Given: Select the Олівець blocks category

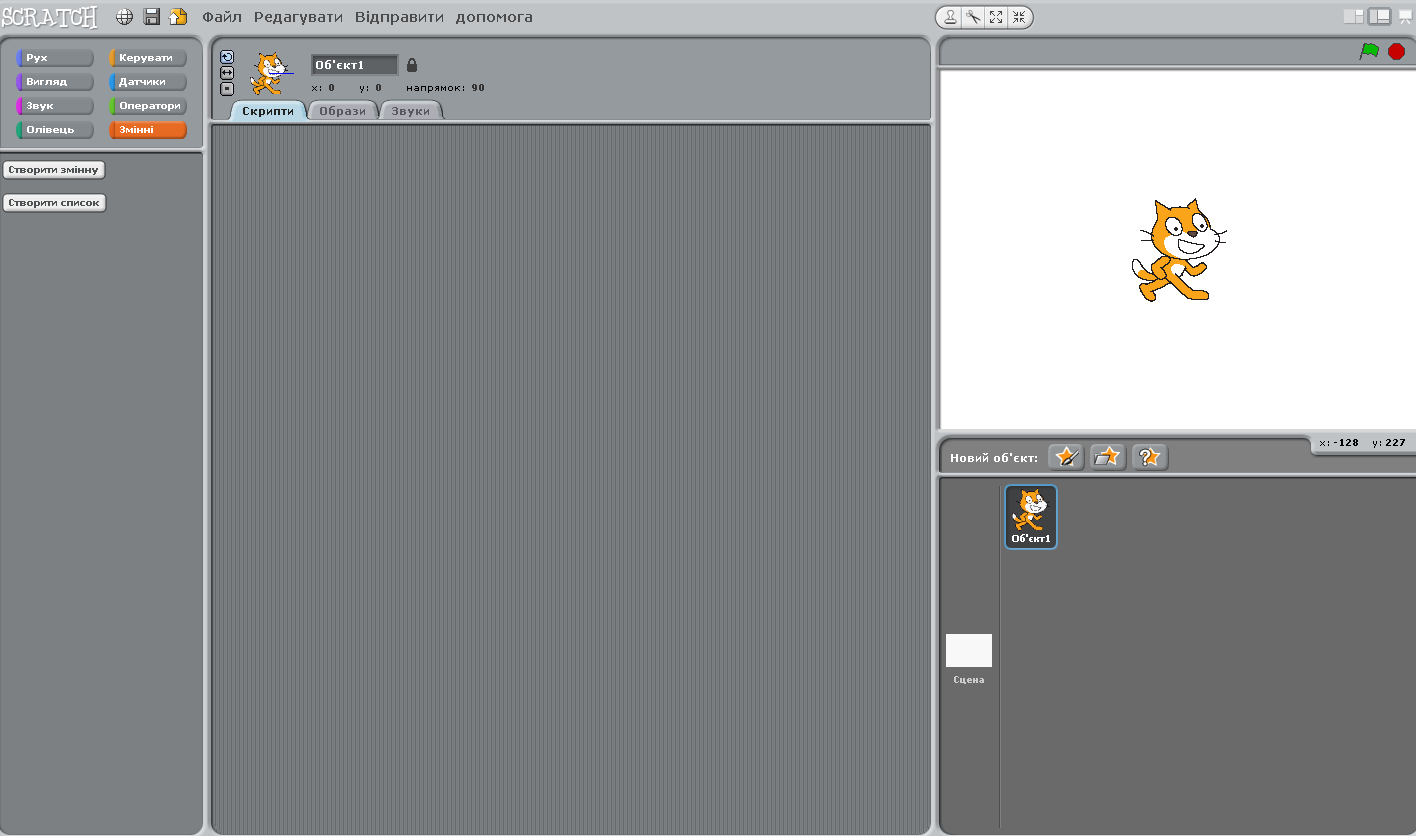Looking at the screenshot, I should 55,130.
